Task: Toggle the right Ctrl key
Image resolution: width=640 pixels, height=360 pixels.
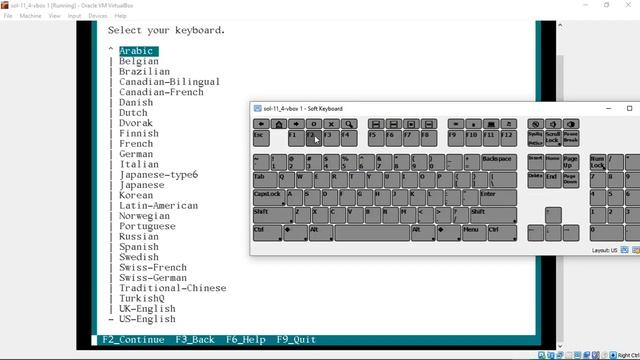Action: coord(502,233)
